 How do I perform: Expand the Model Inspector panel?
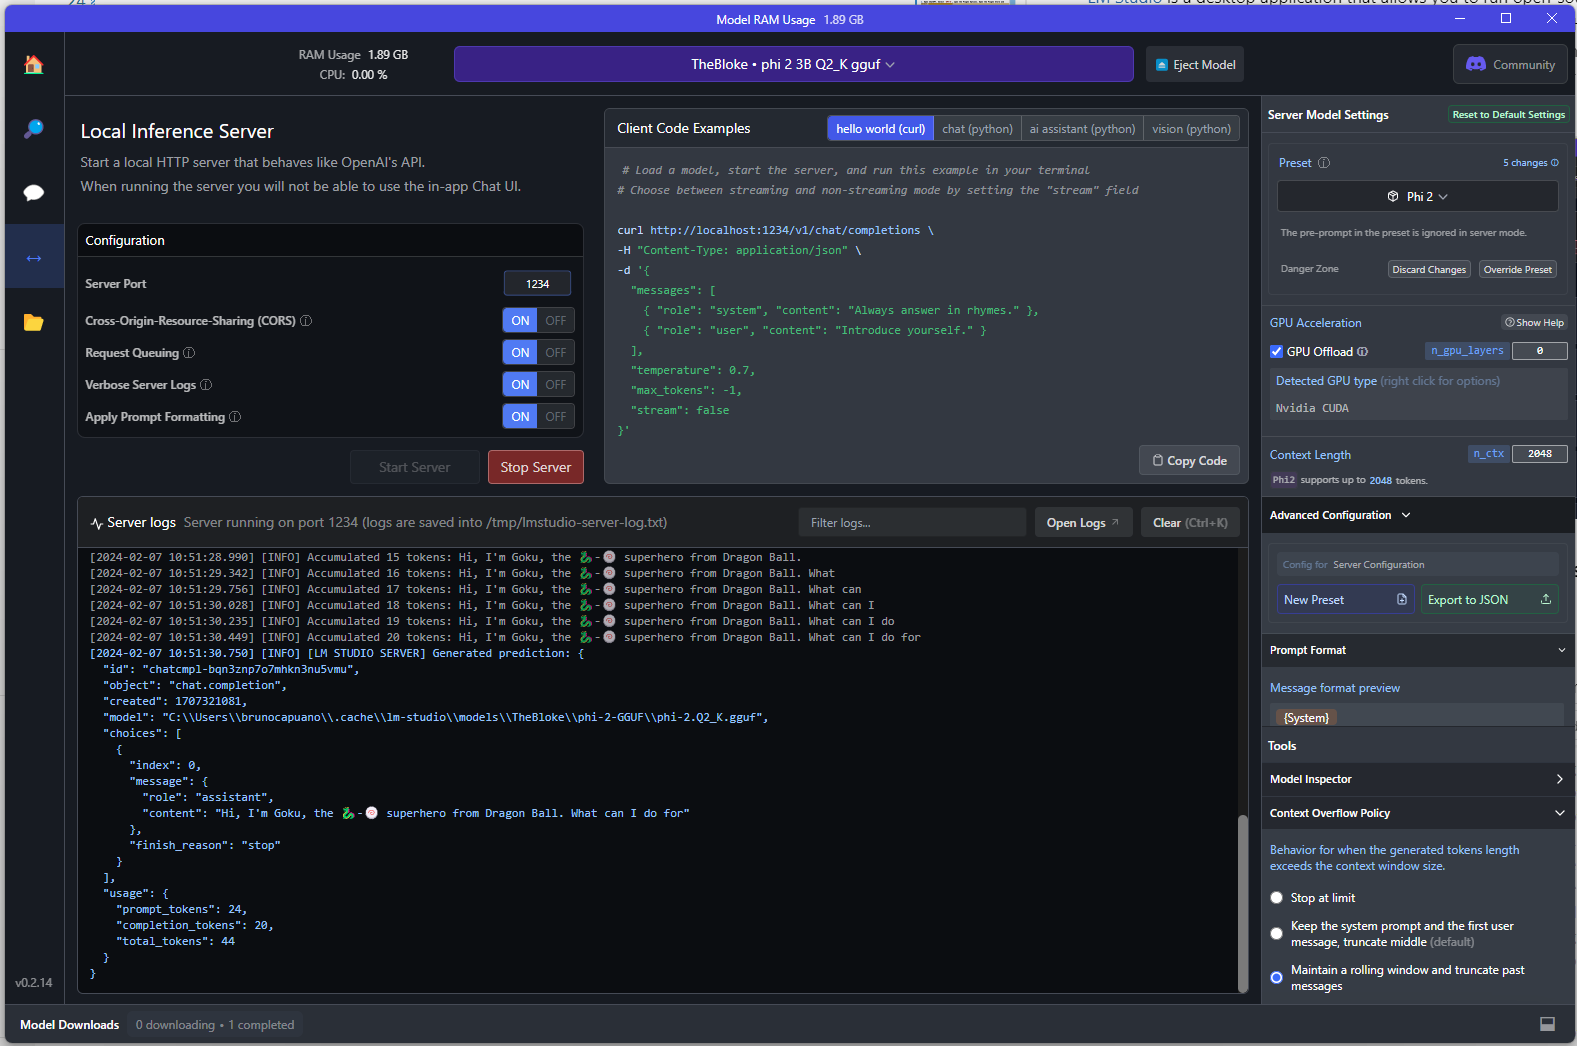pos(1419,779)
